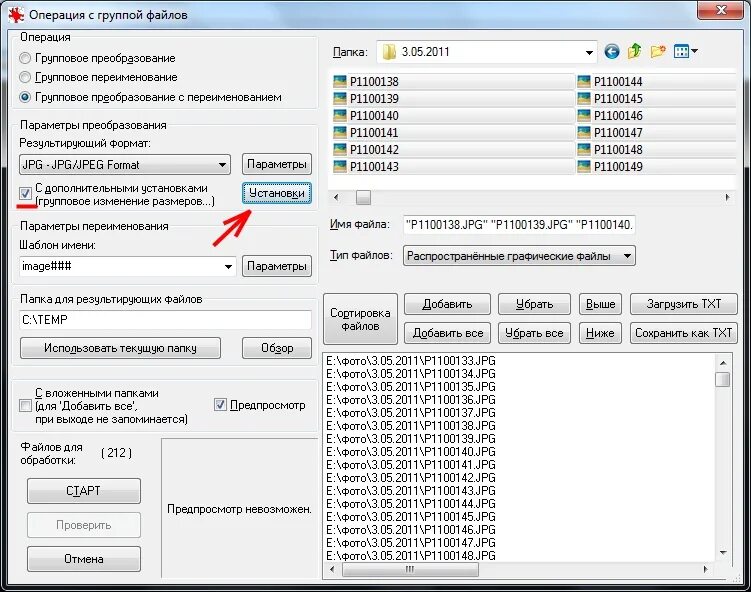Go up one folder level with green arrow
Screen dimensions: 751x592
coord(635,51)
